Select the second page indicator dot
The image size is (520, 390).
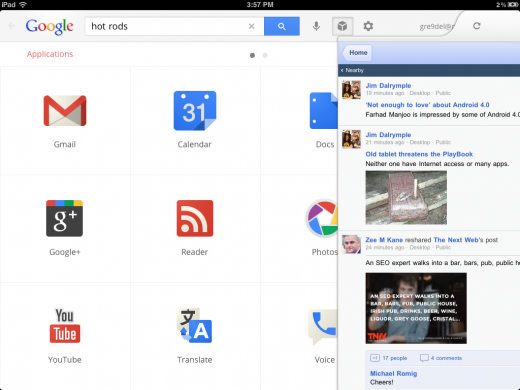(265, 55)
